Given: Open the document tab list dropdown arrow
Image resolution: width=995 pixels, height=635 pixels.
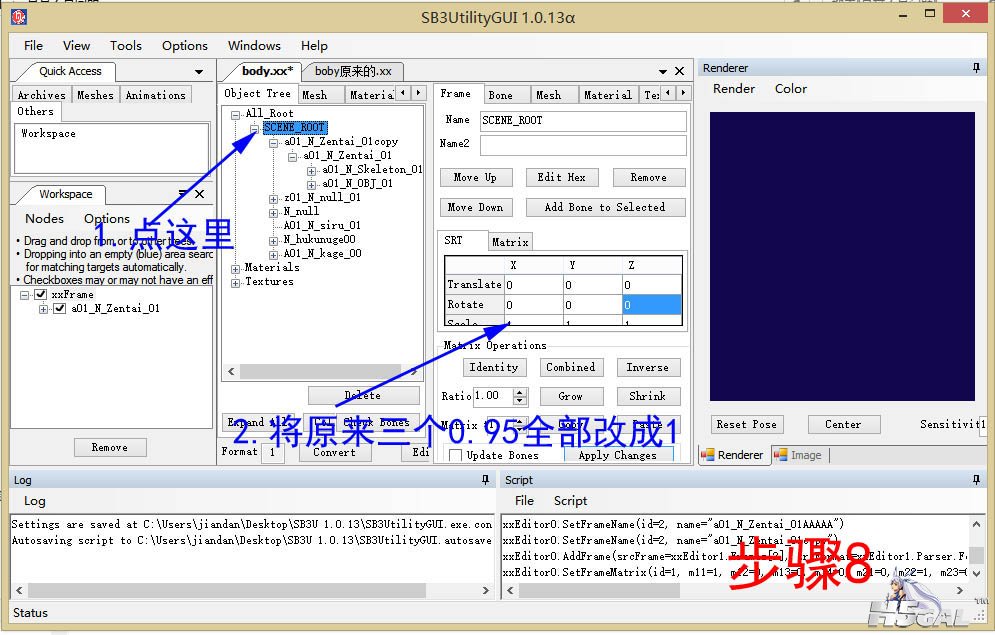Looking at the screenshot, I should (x=662, y=72).
